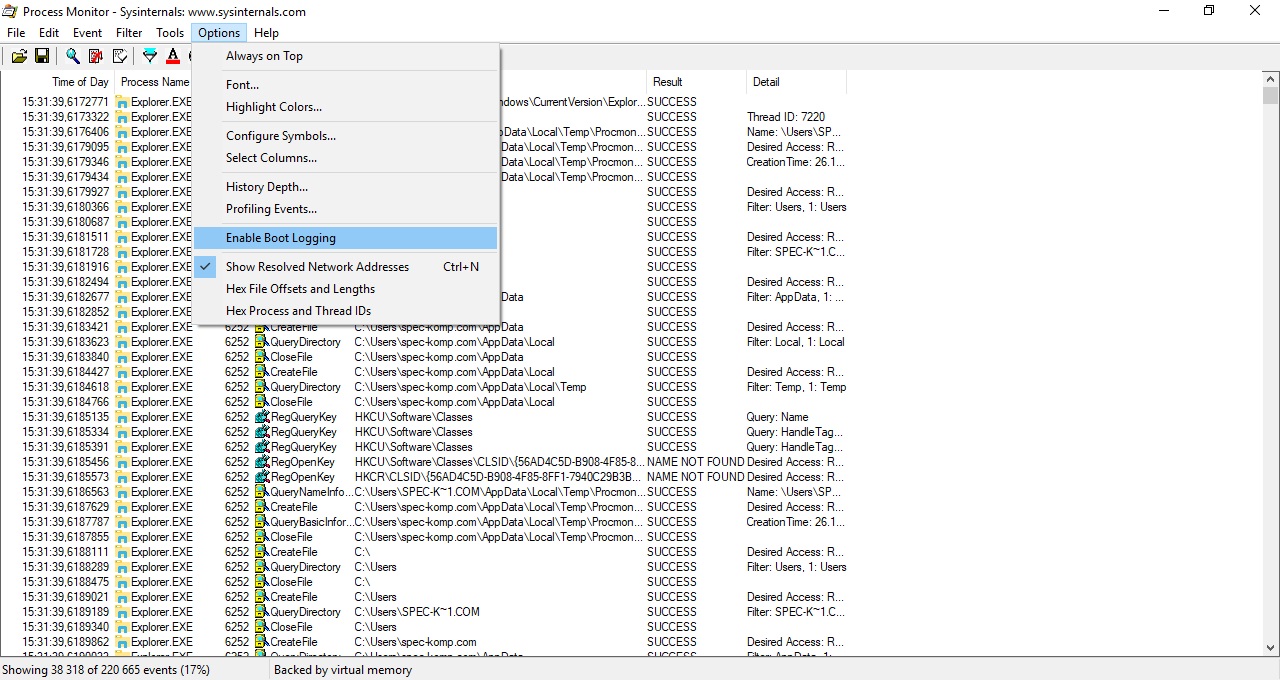
Task: Click the Save floppy disk icon
Action: [x=42, y=57]
